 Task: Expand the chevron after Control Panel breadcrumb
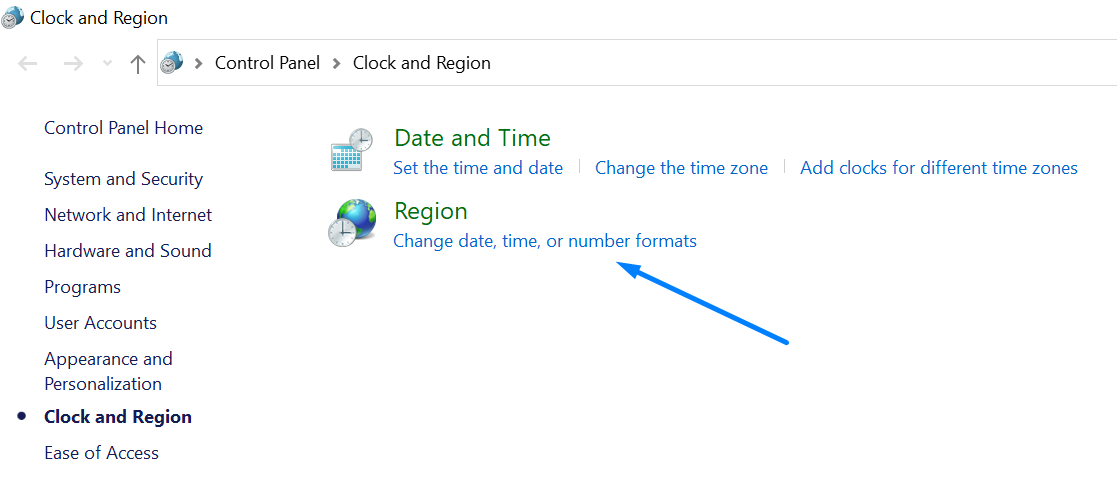coord(337,63)
